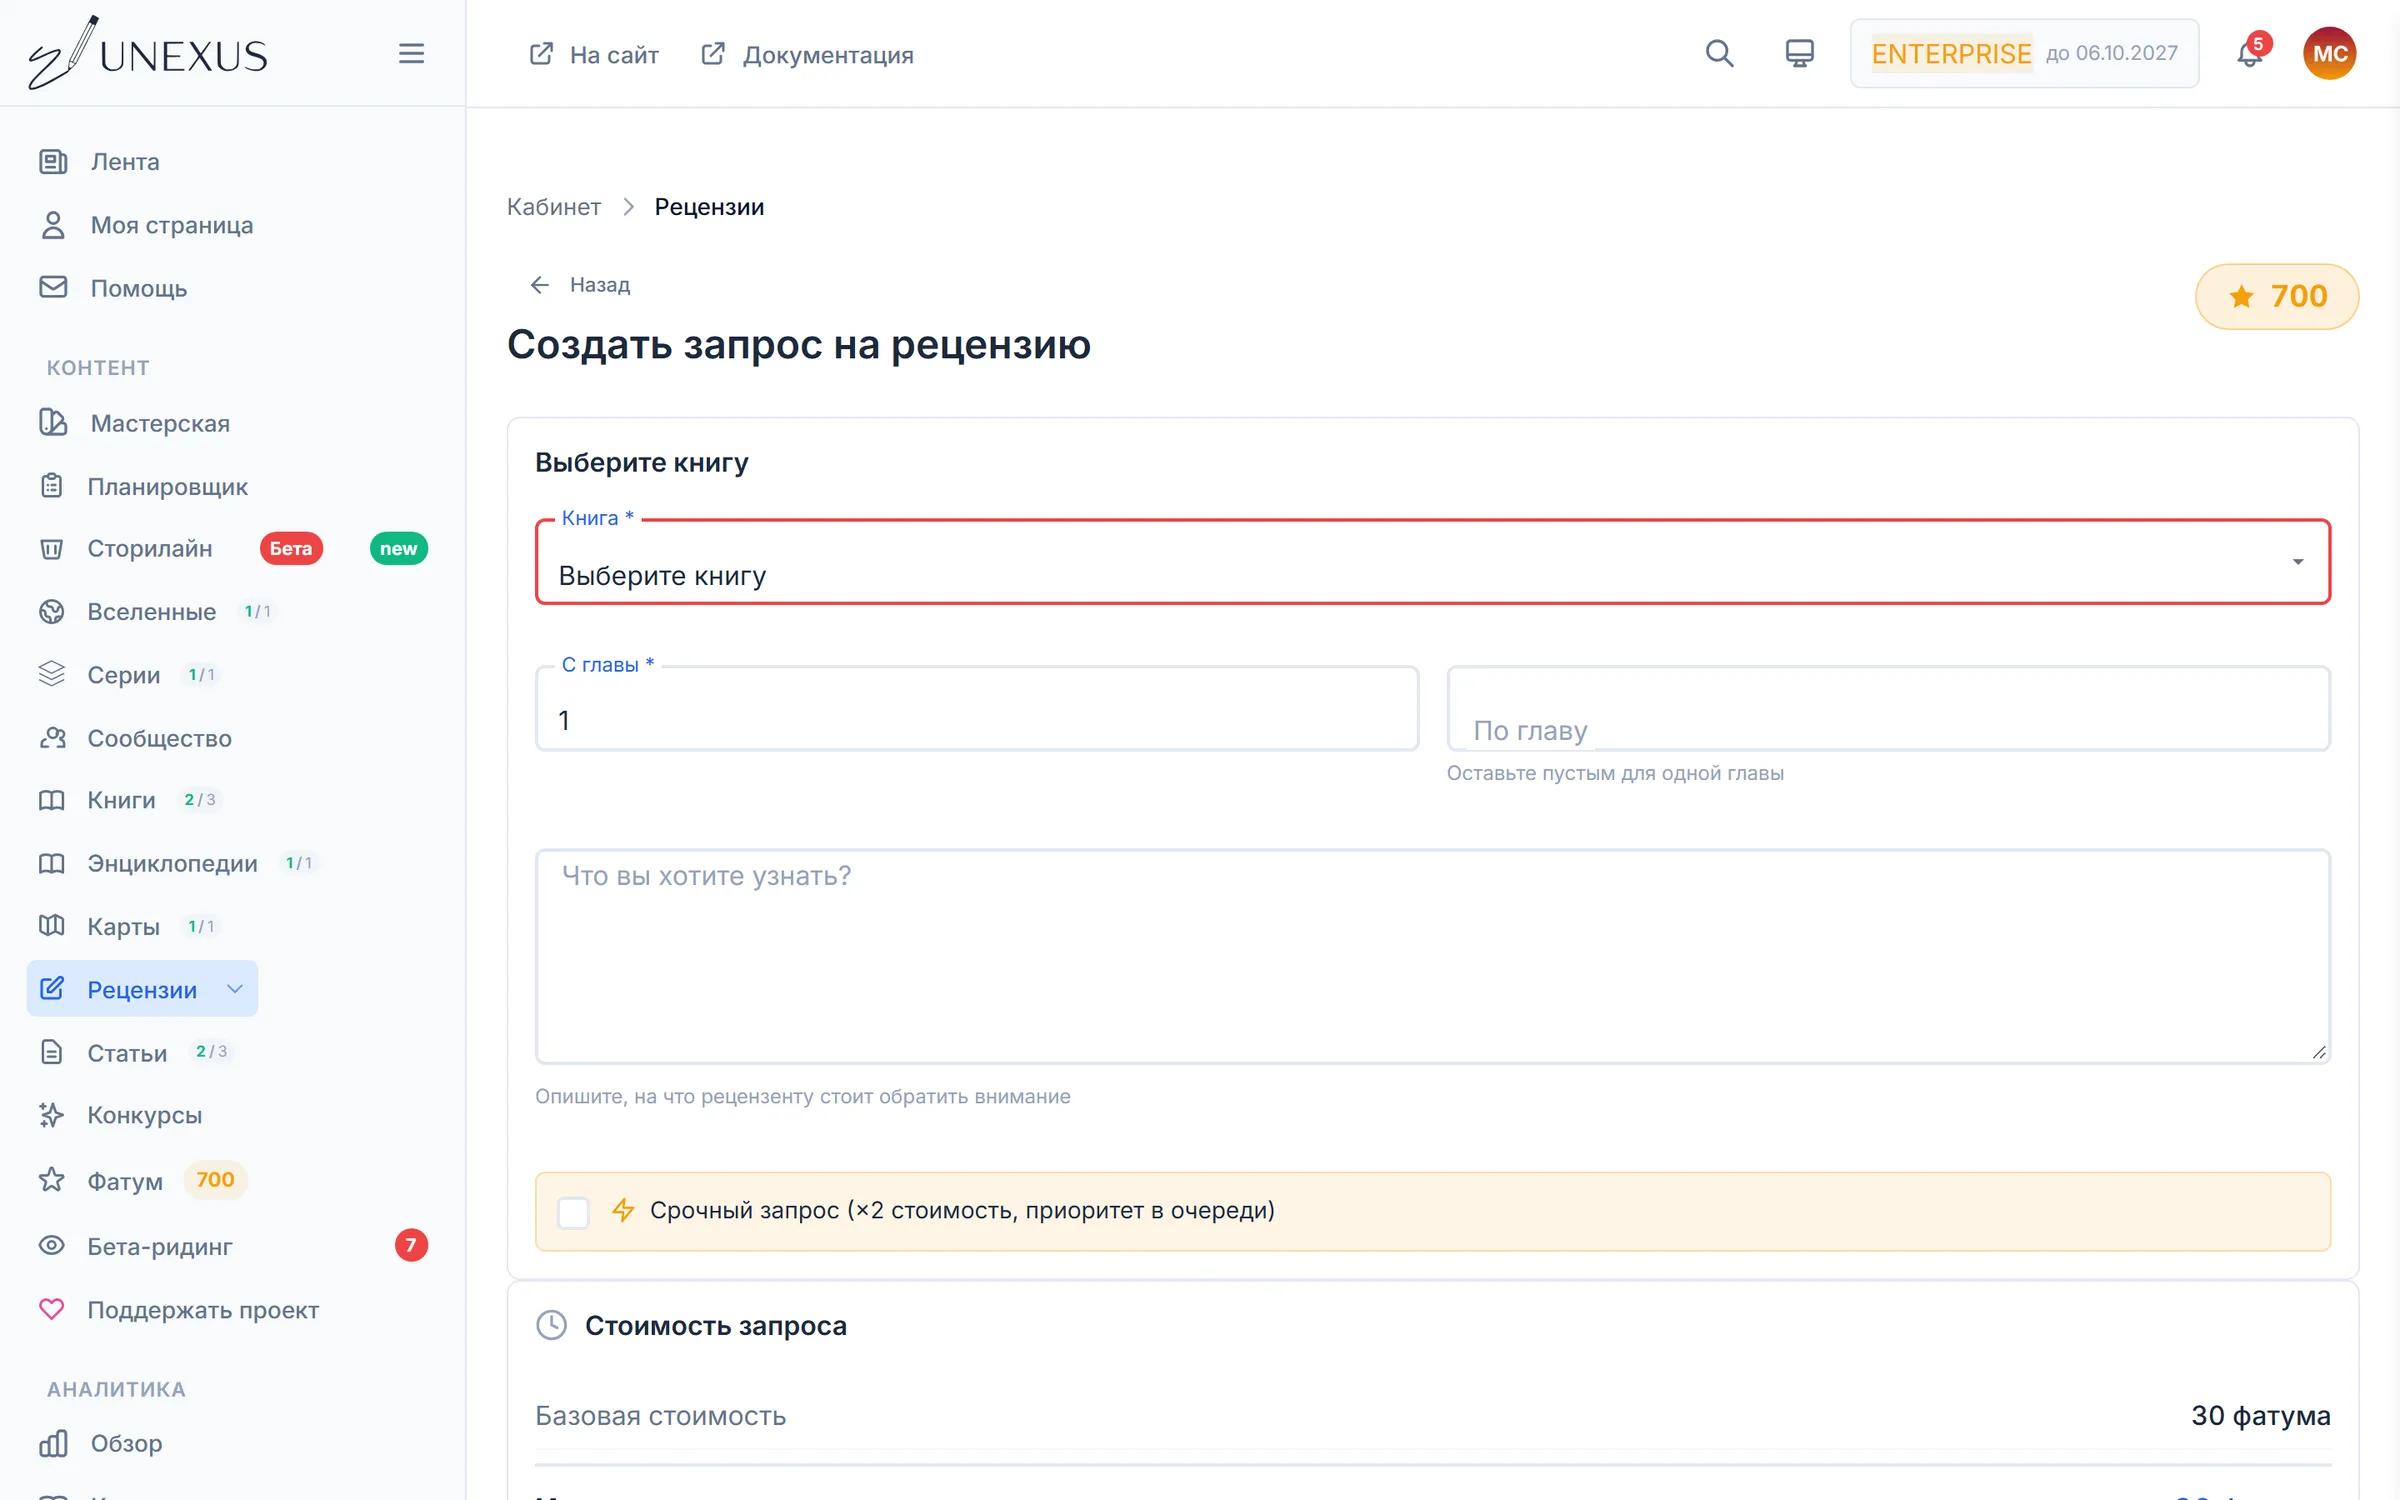Click the Статьи document icon

52,1052
